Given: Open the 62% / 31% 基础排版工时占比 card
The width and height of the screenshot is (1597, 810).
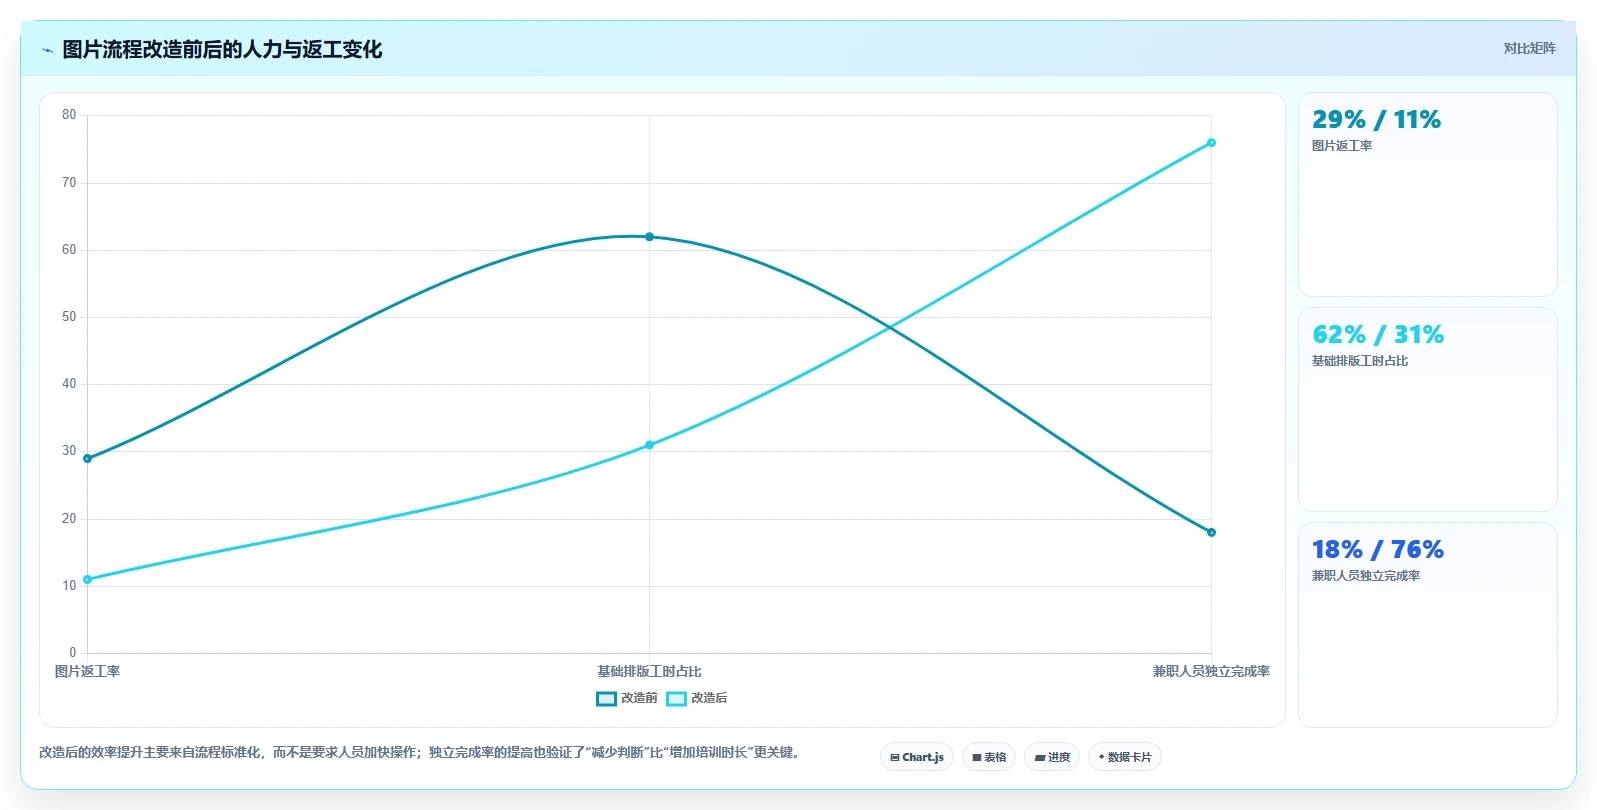Looking at the screenshot, I should tap(1427, 409).
